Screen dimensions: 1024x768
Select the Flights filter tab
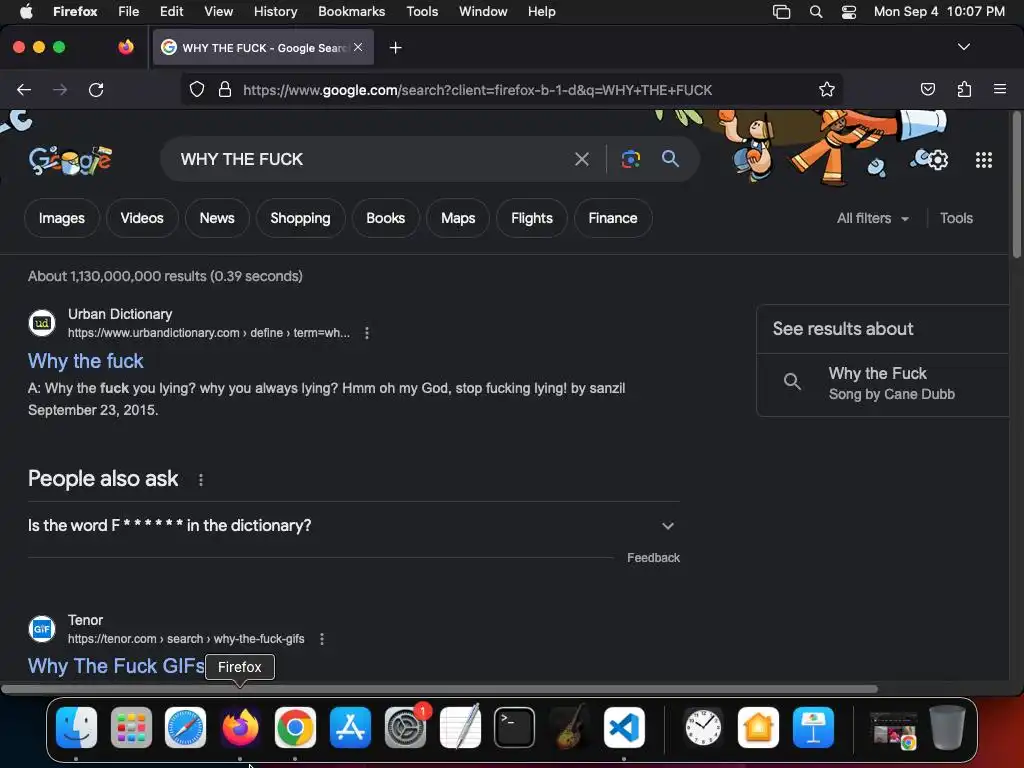532,218
